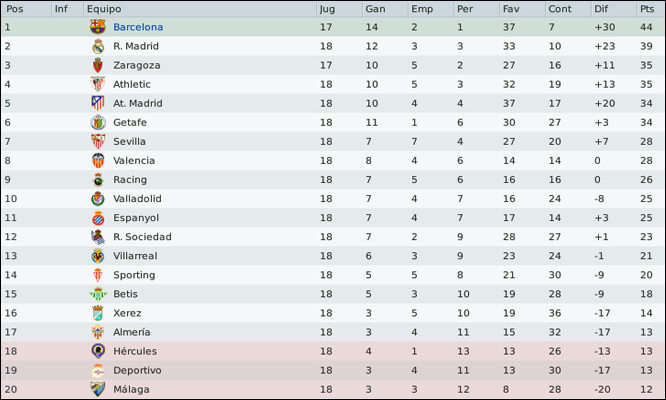Click the Espanyol team name
This screenshot has width=666, height=400.
(136, 218)
